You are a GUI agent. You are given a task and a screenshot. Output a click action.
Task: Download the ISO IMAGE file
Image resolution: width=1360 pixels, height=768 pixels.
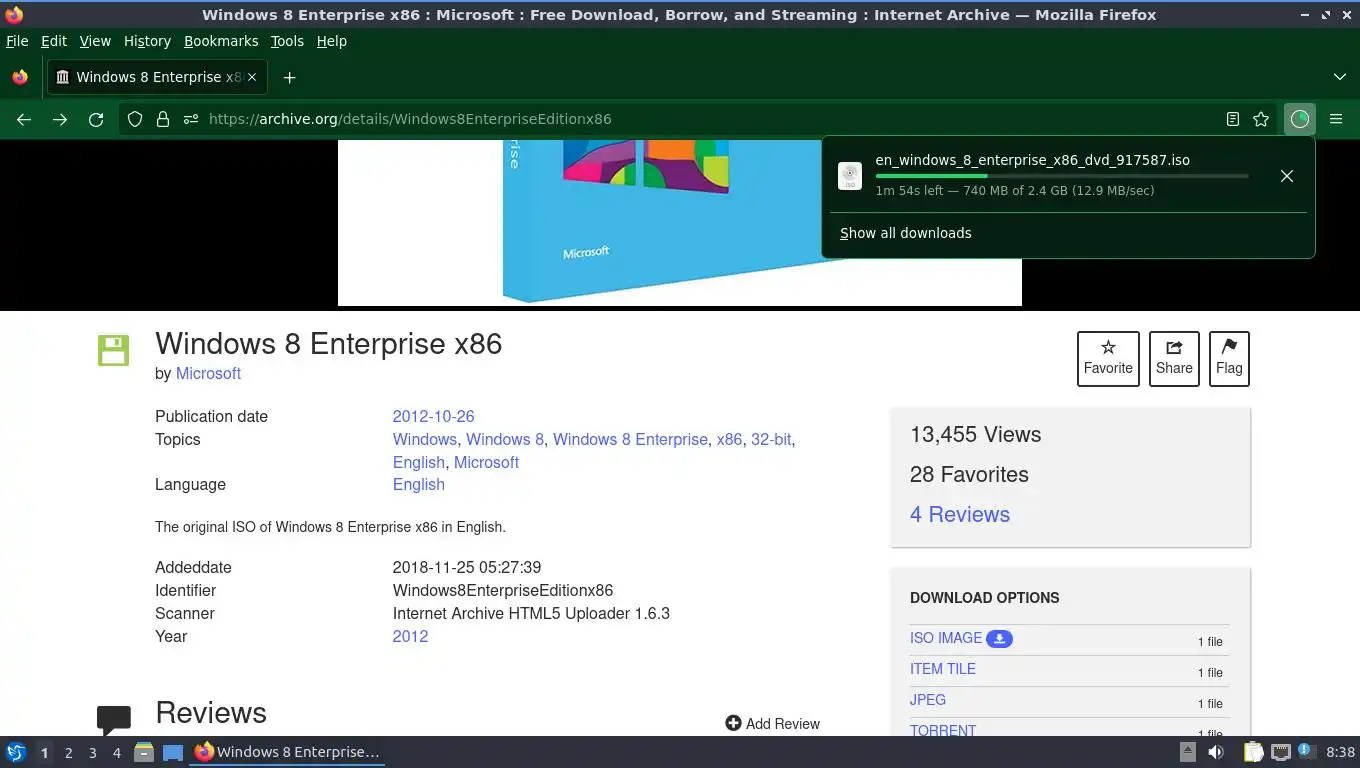(x=946, y=638)
